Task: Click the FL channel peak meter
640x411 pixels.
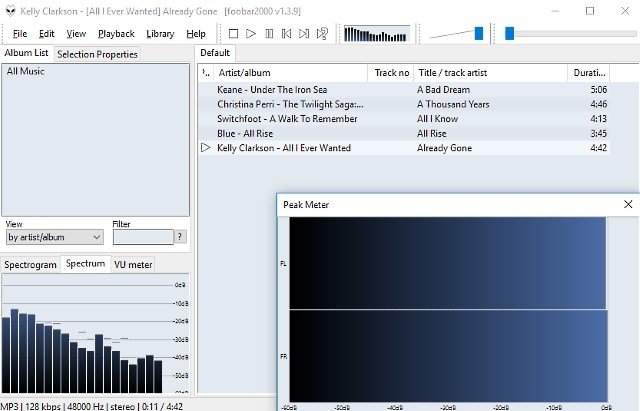Action: click(448, 263)
